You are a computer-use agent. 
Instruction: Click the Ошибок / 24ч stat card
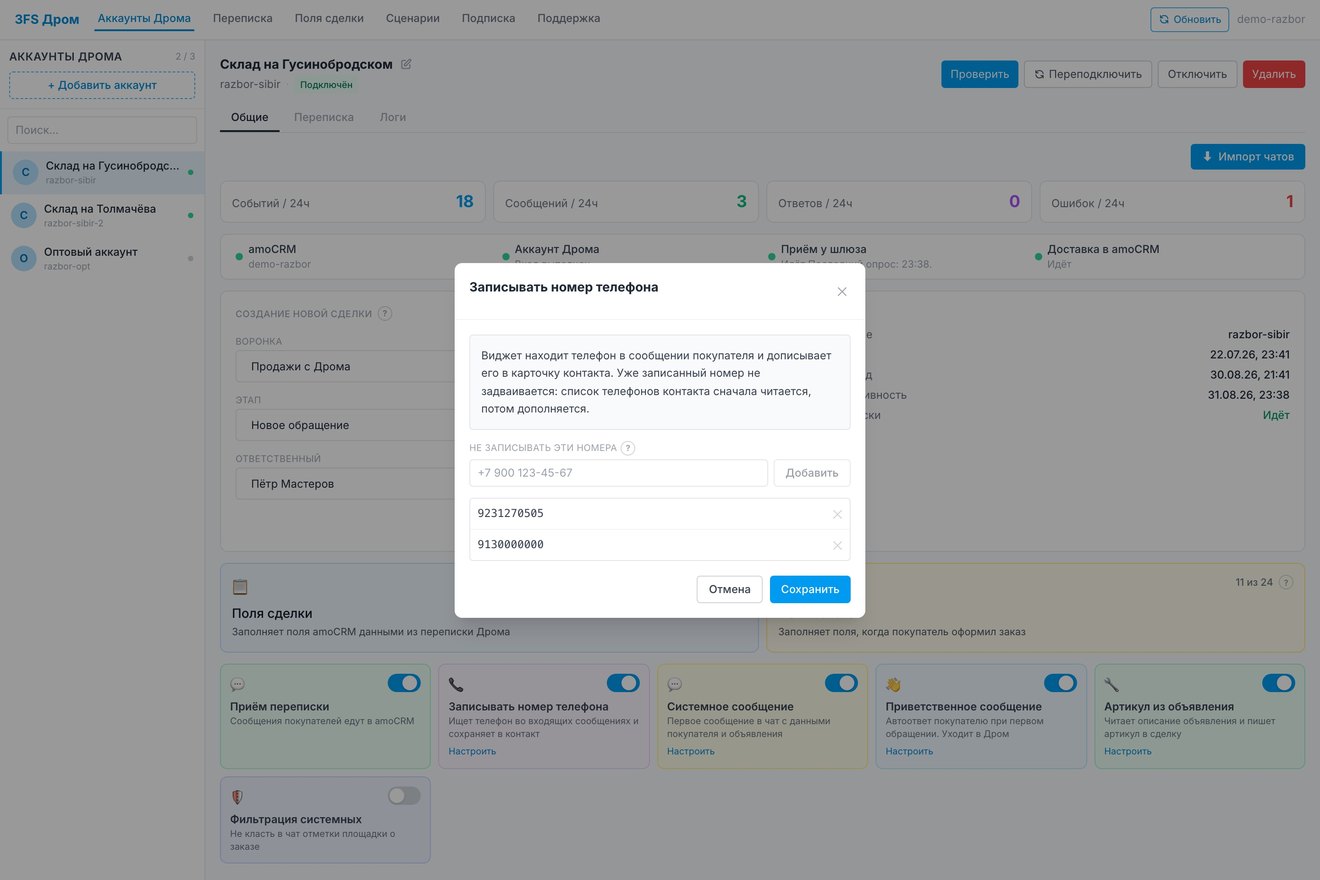[1172, 202]
